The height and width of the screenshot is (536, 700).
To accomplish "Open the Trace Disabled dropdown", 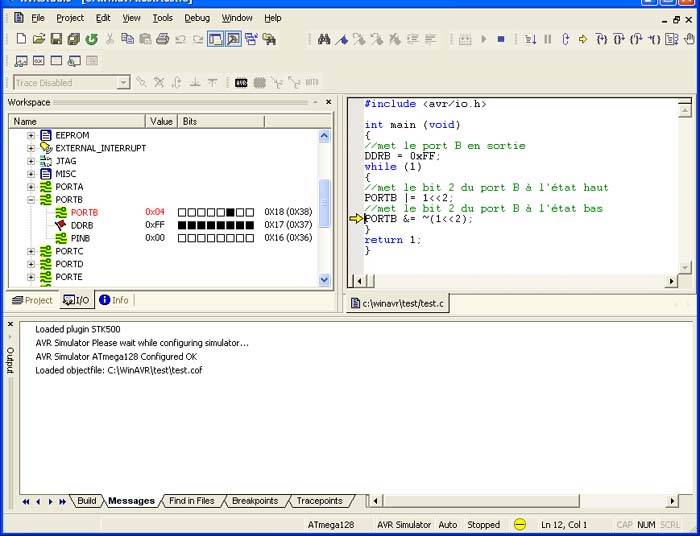I will point(123,83).
